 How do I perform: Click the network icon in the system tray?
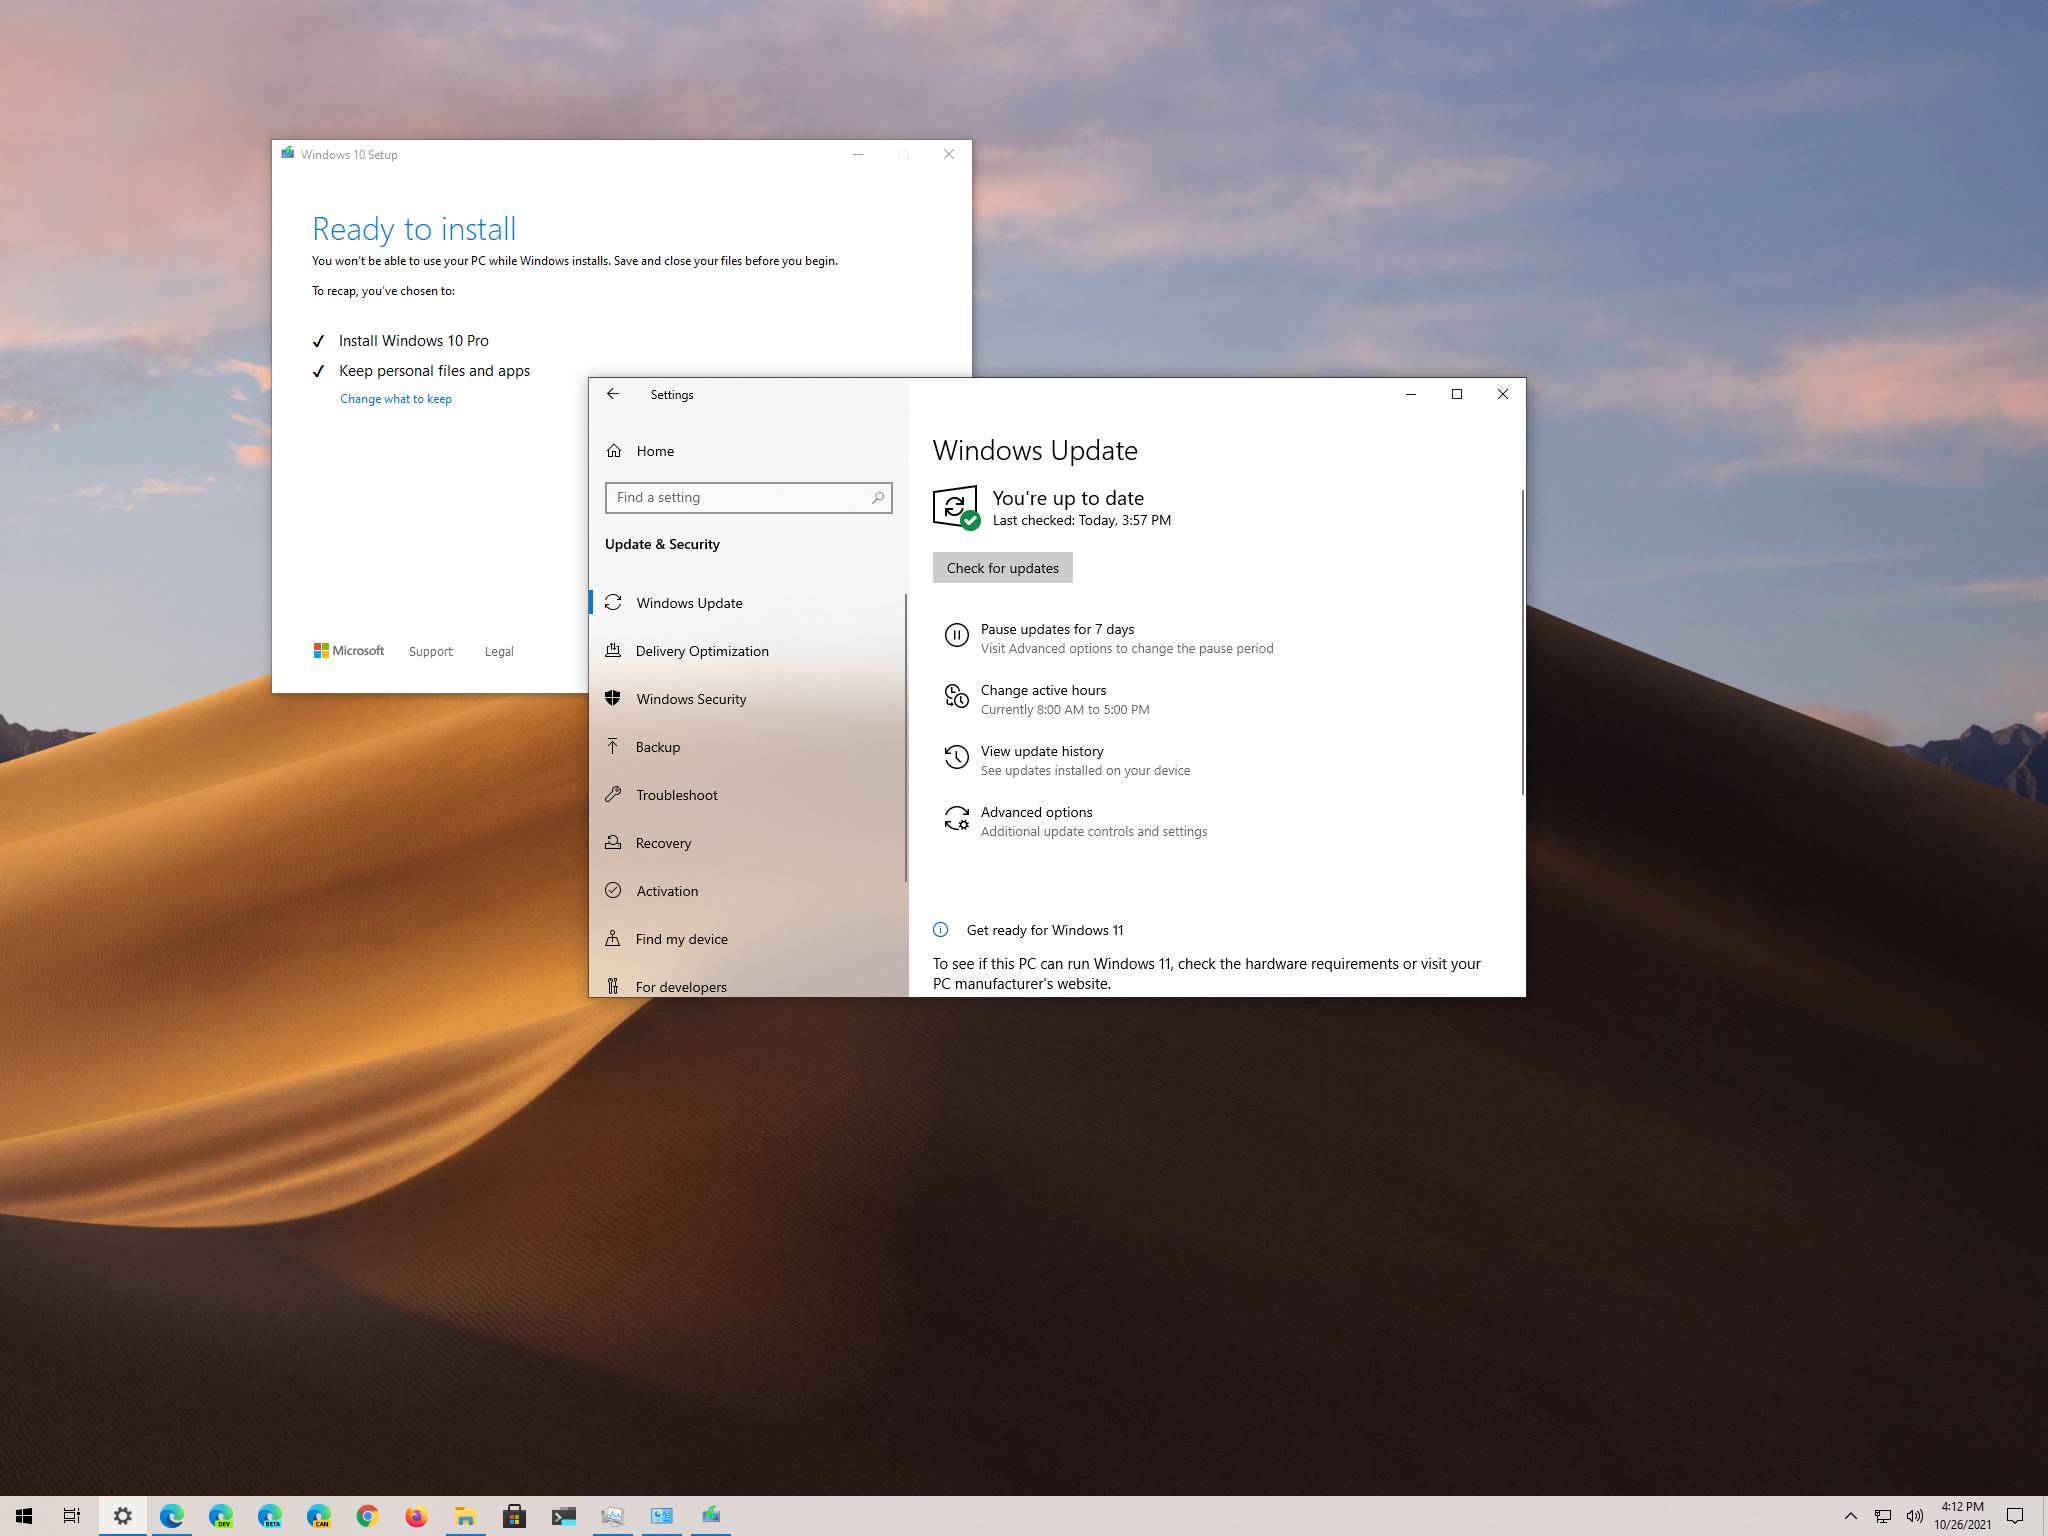pyautogui.click(x=1882, y=1516)
